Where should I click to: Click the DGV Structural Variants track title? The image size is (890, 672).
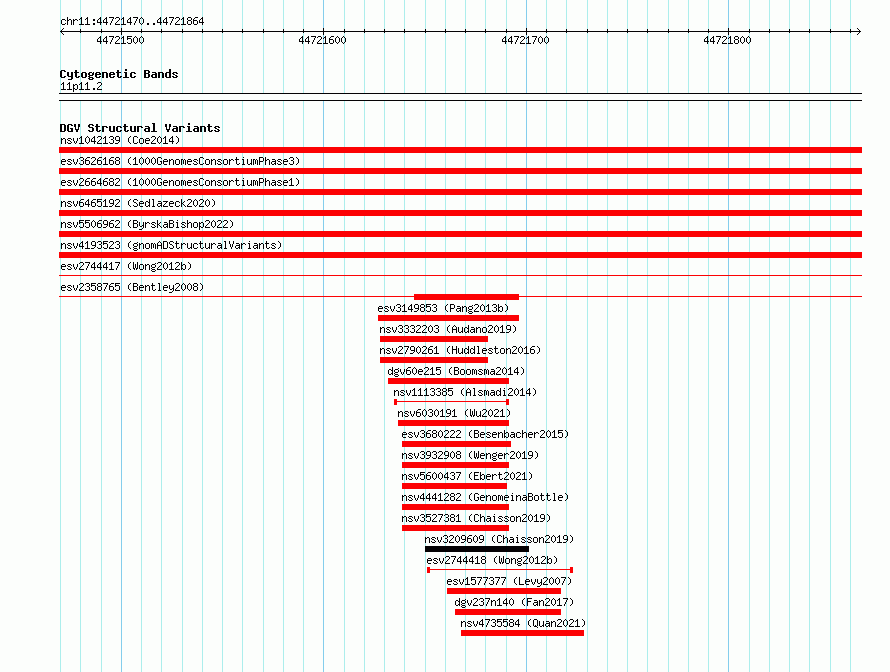coord(140,128)
